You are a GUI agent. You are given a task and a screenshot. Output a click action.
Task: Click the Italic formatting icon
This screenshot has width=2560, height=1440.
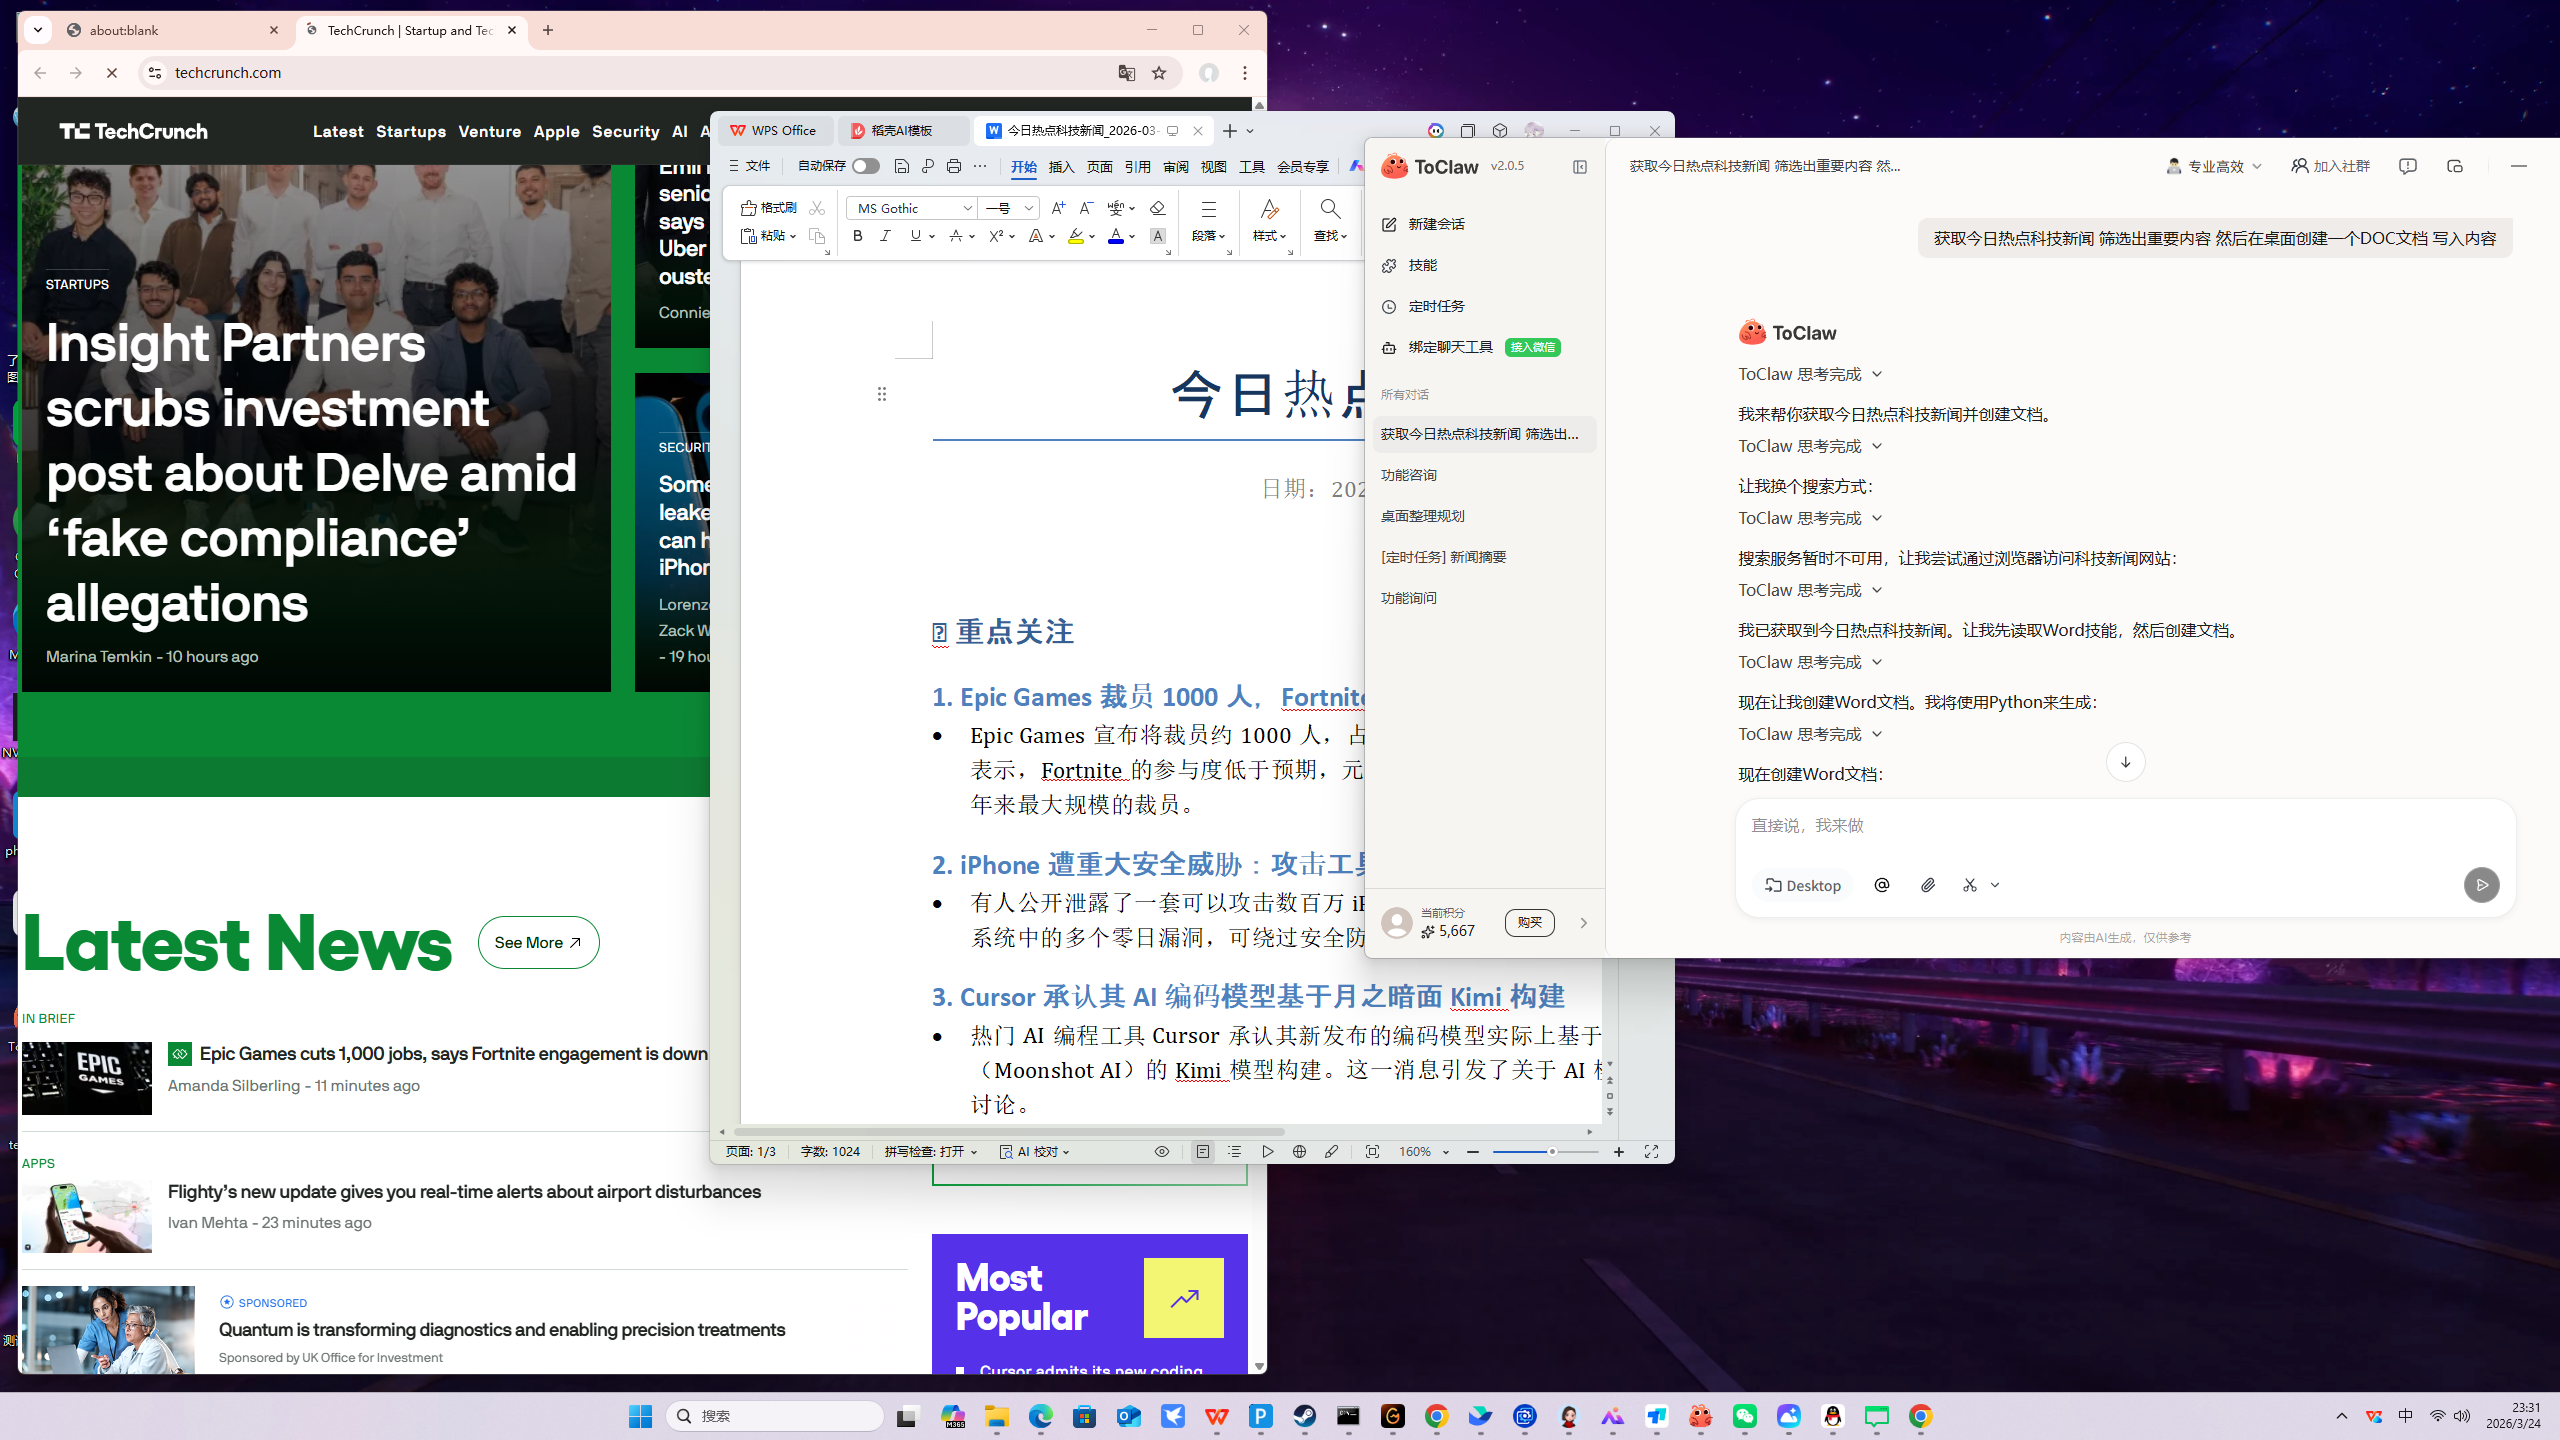885,236
